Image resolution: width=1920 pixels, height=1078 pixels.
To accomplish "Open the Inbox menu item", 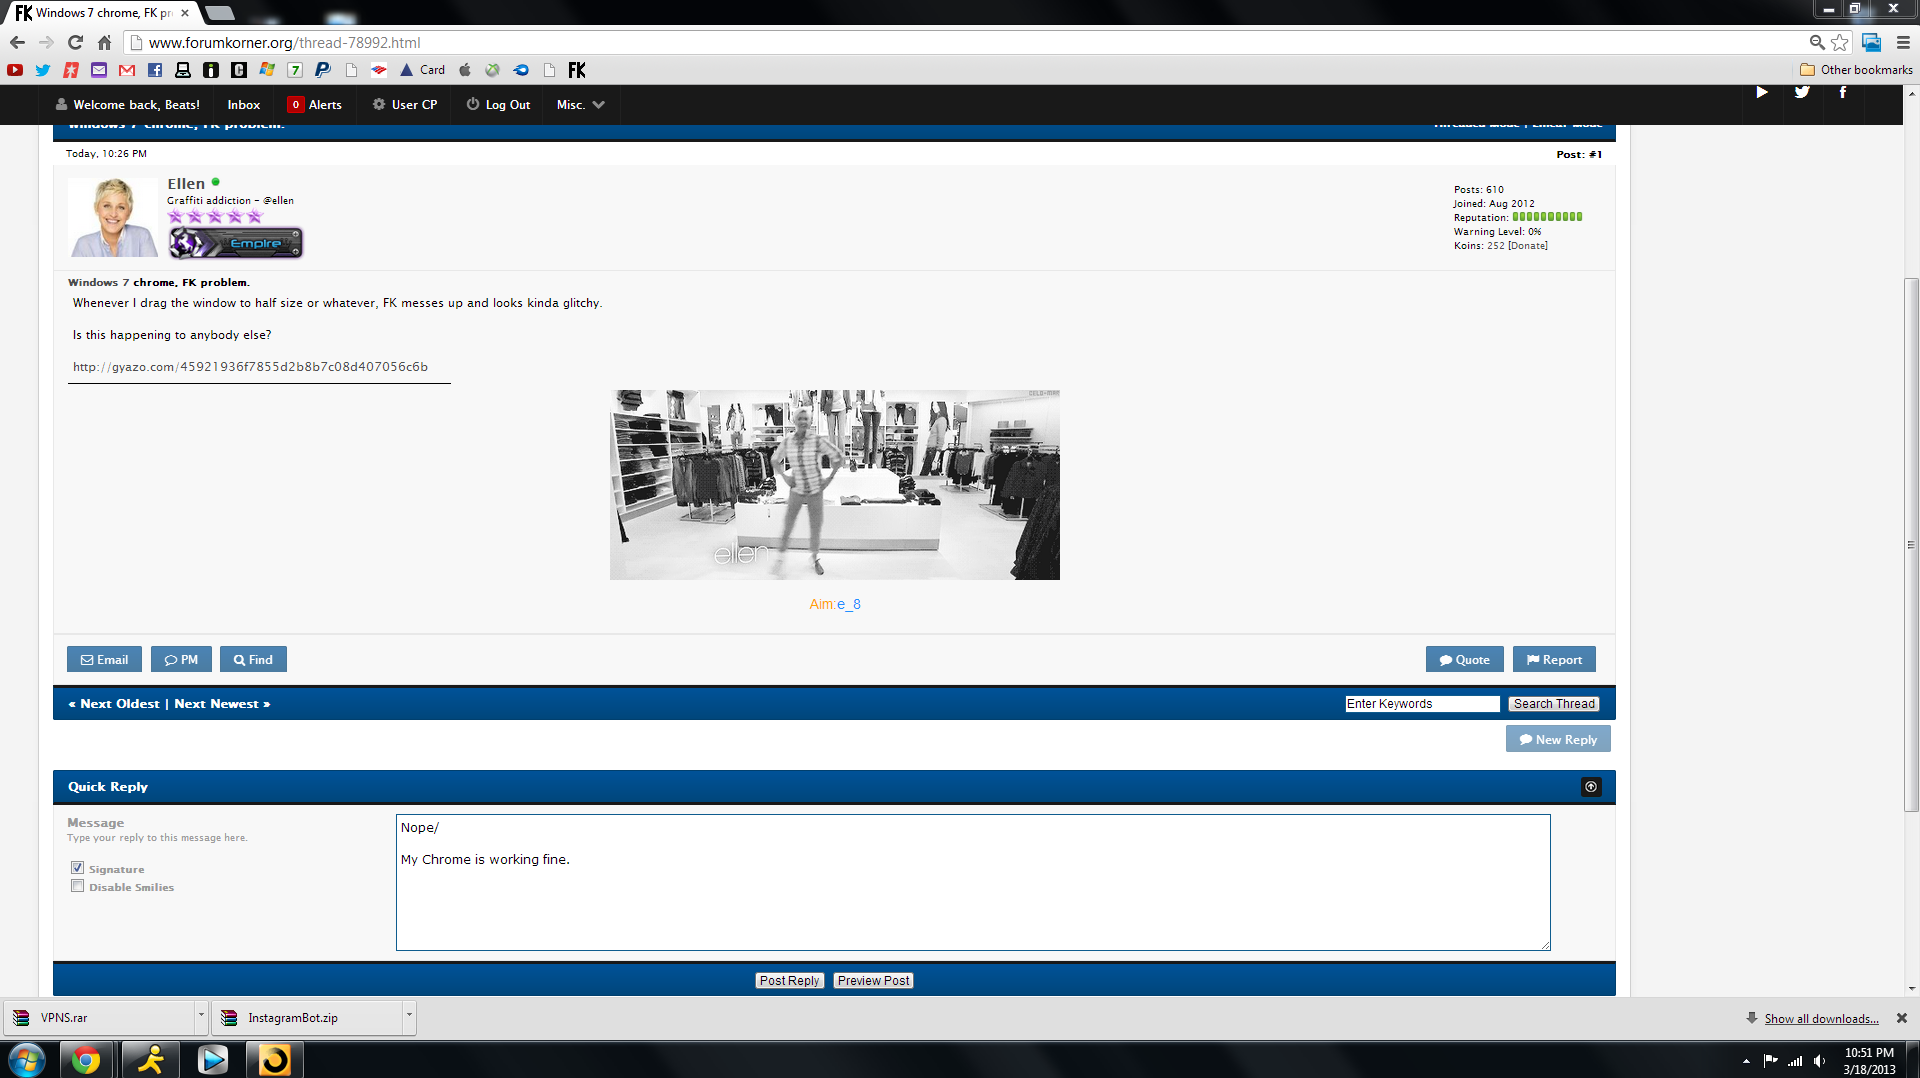I will click(x=244, y=105).
